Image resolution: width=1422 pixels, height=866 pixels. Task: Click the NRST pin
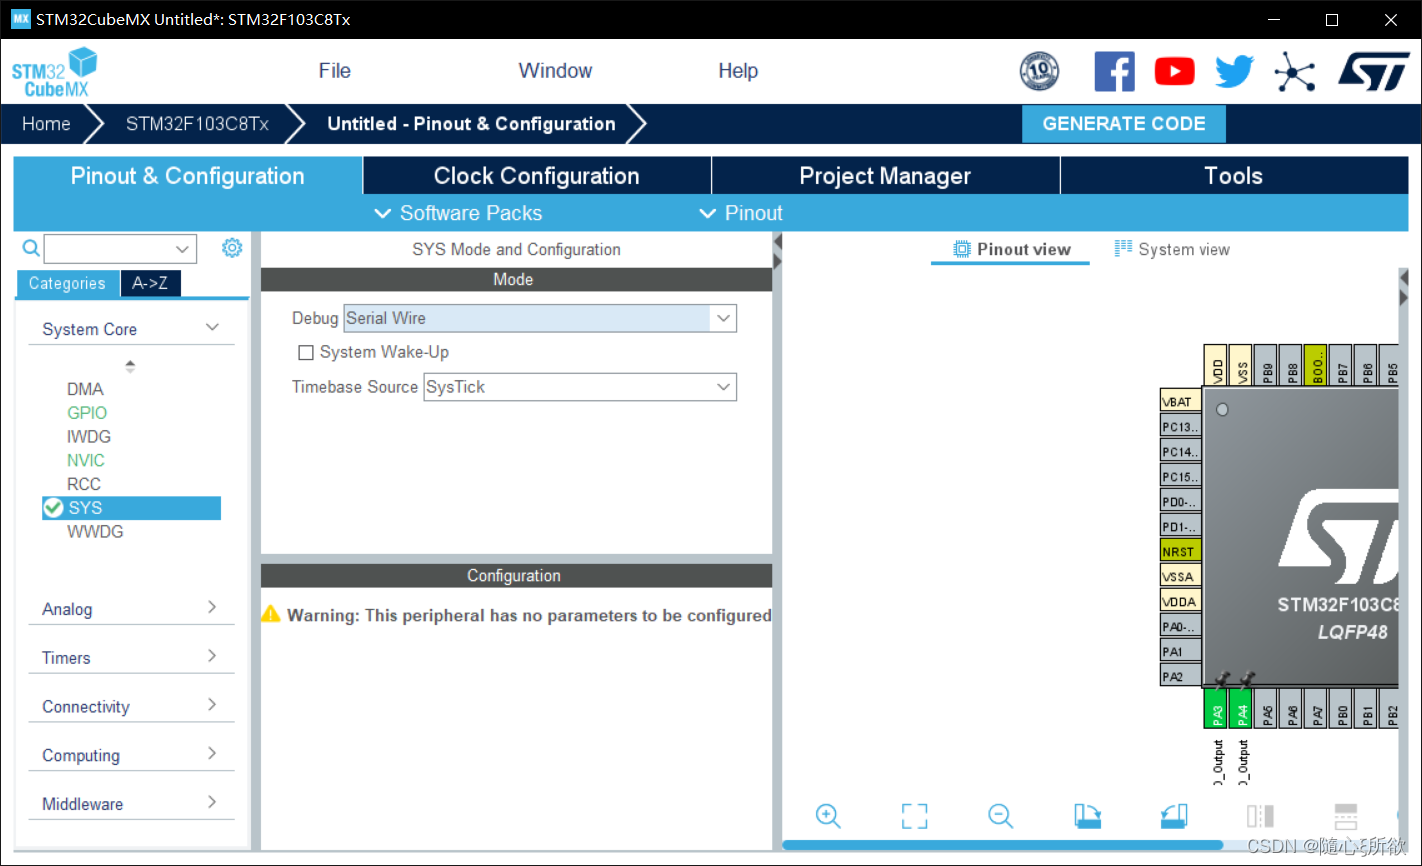pyautogui.click(x=1180, y=551)
